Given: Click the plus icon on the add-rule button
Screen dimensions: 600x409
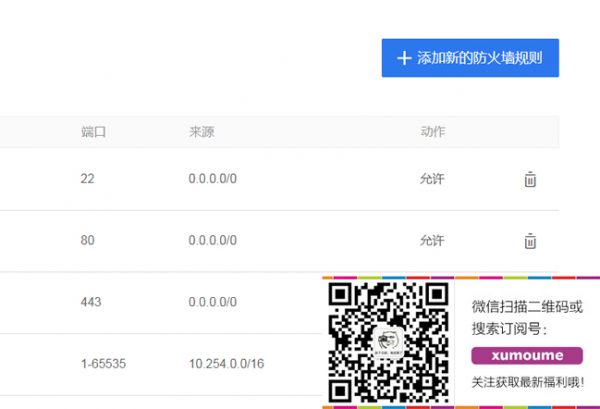Looking at the screenshot, I should 404,58.
